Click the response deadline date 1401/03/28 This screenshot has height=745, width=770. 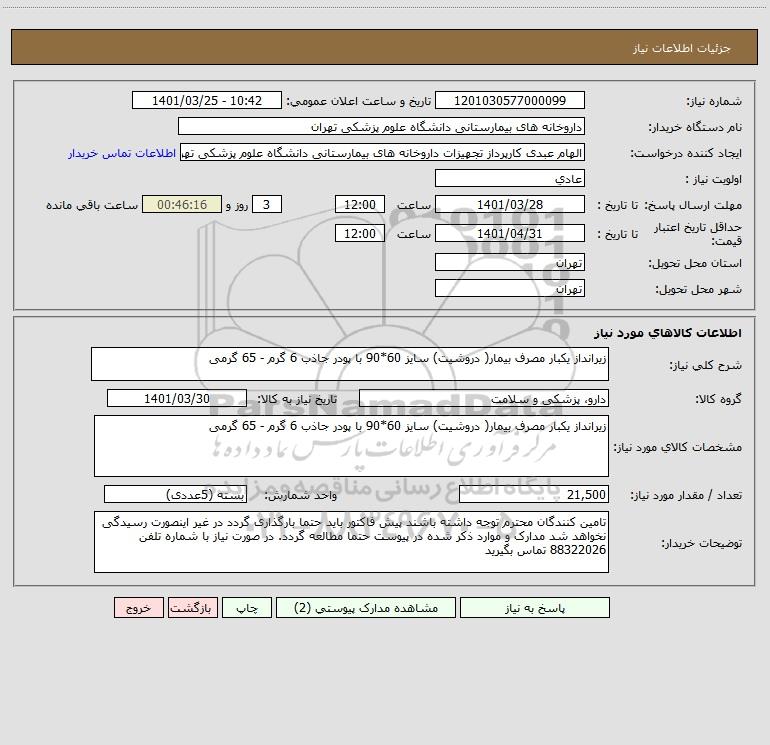510,204
